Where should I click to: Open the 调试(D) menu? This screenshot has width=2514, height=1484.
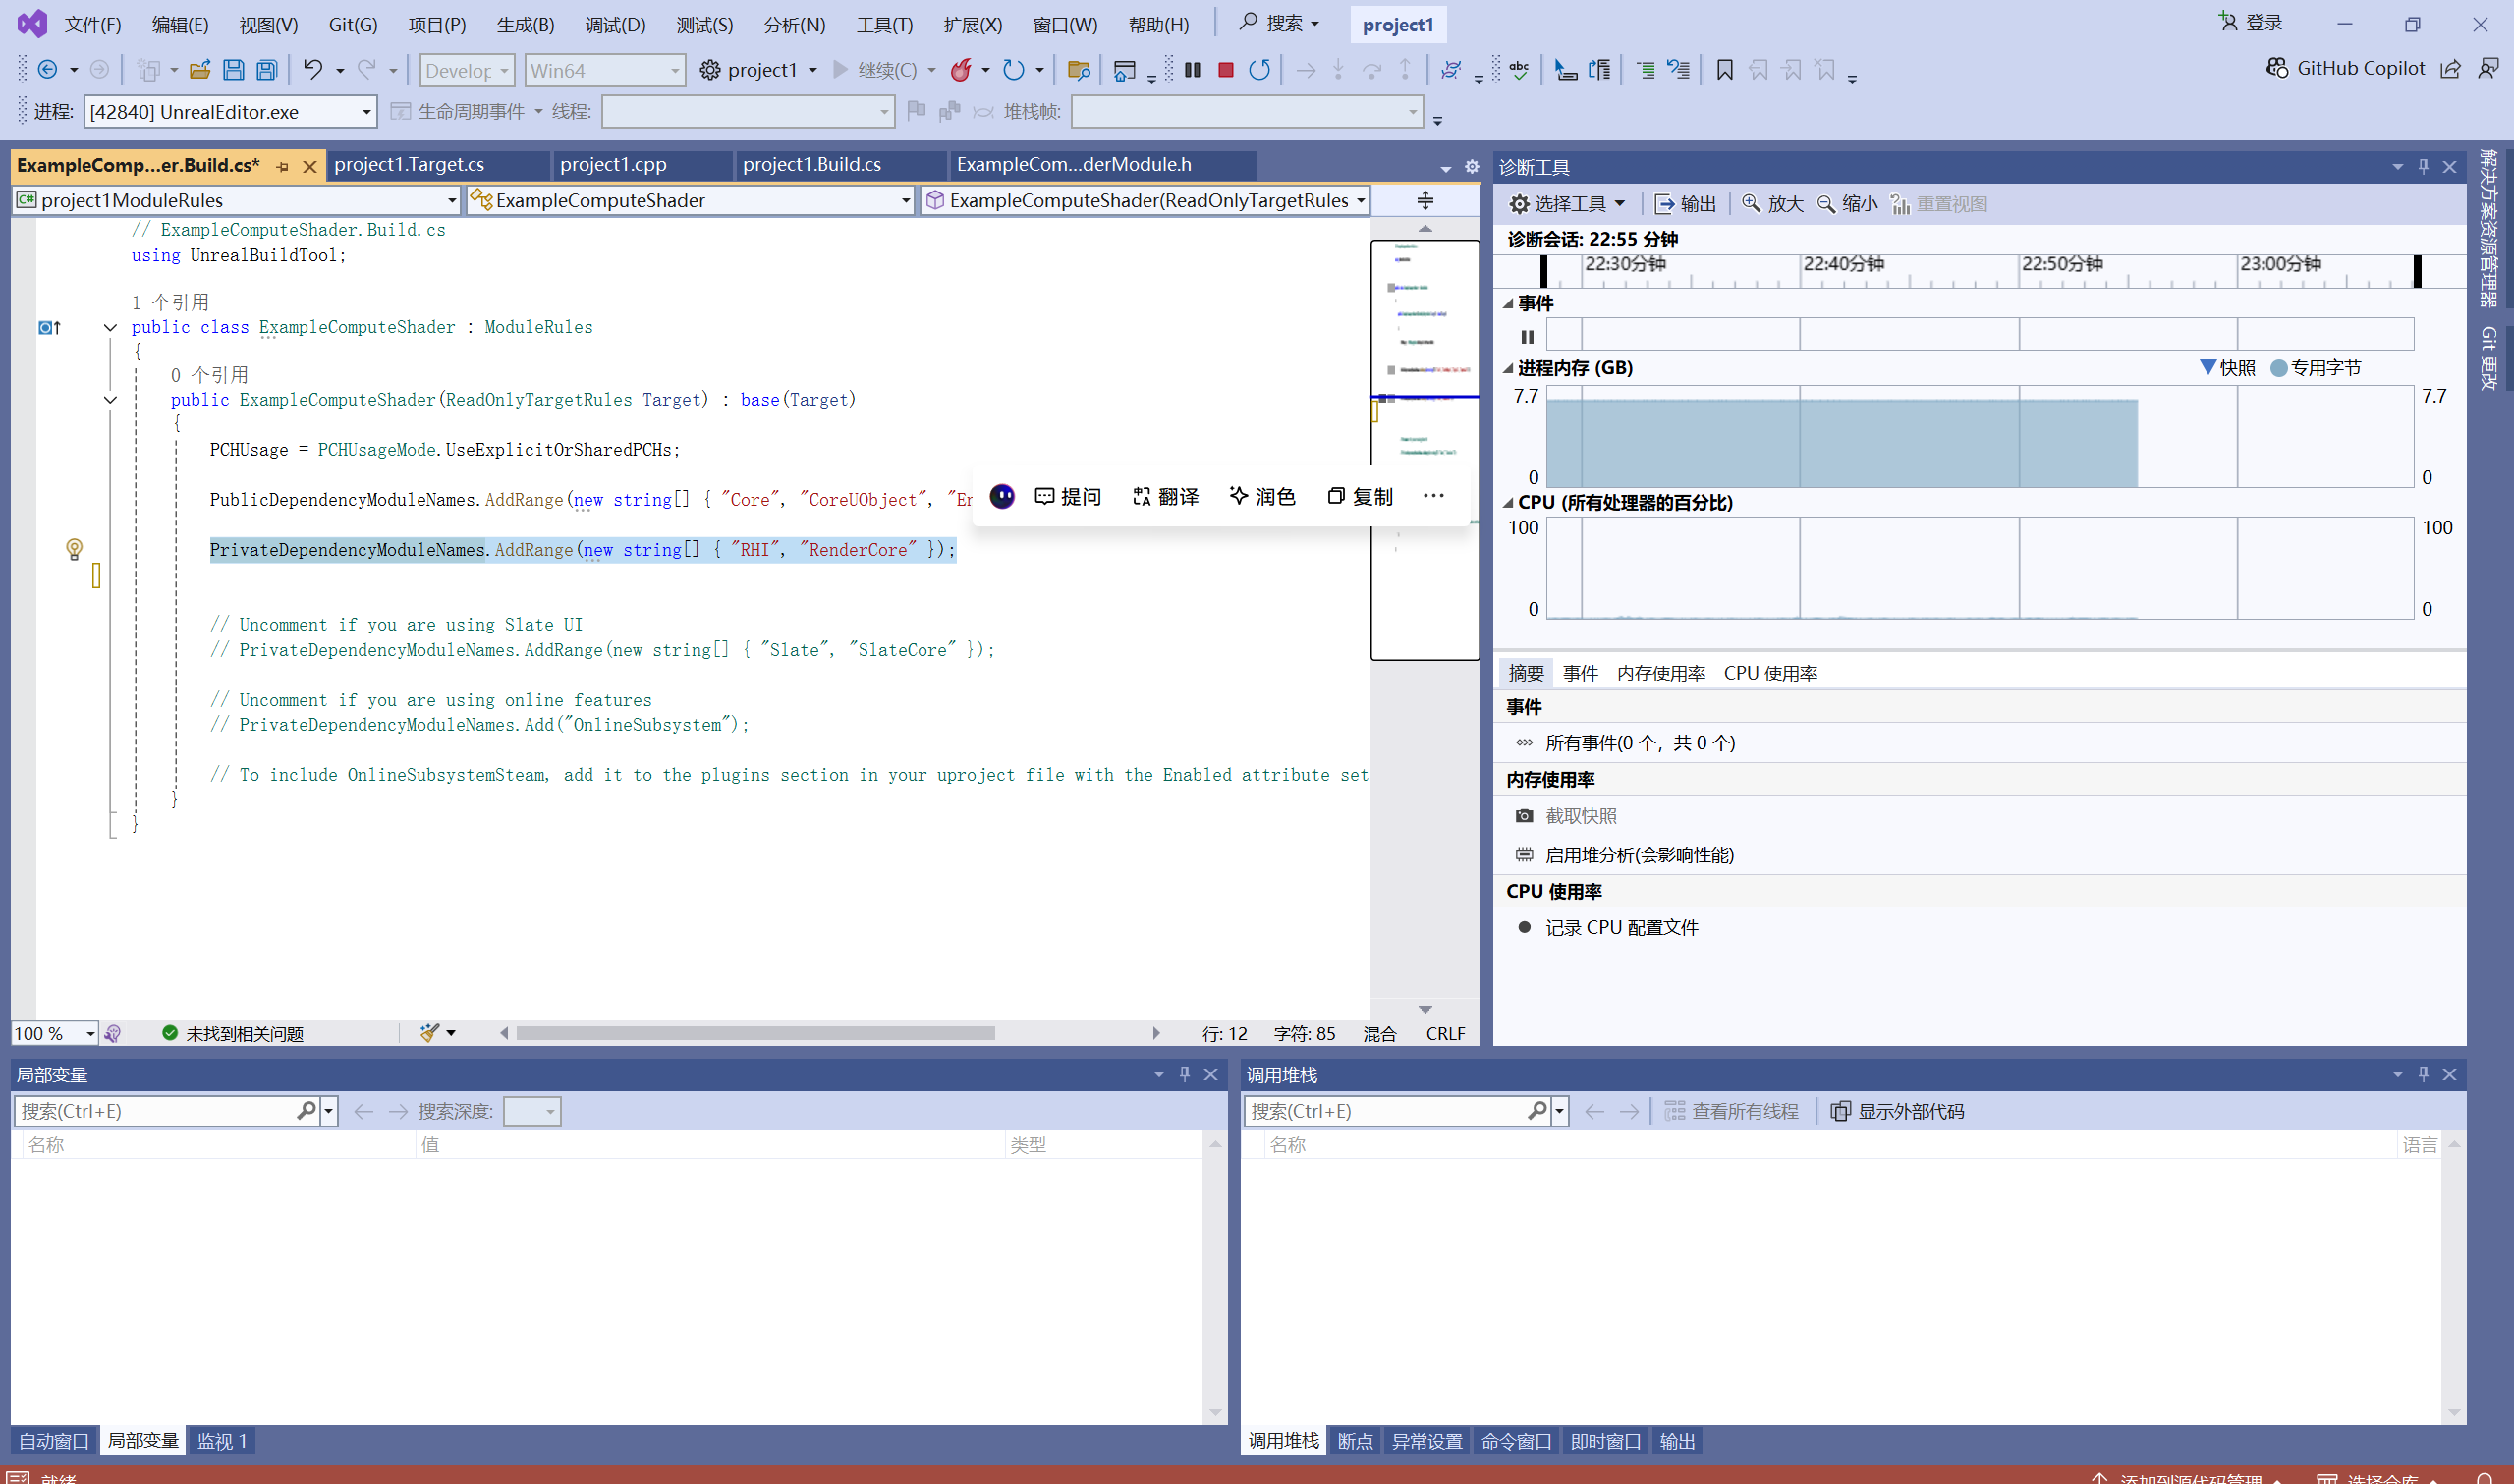click(x=615, y=25)
